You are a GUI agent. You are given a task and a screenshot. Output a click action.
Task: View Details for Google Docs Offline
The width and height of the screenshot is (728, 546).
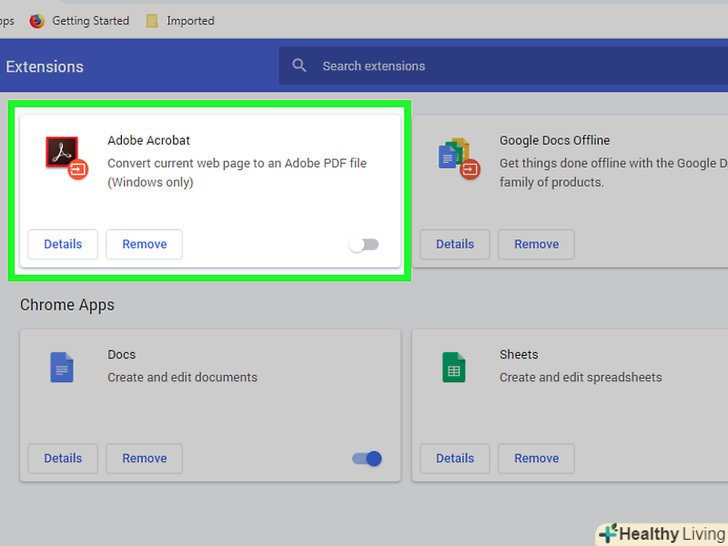click(x=455, y=244)
